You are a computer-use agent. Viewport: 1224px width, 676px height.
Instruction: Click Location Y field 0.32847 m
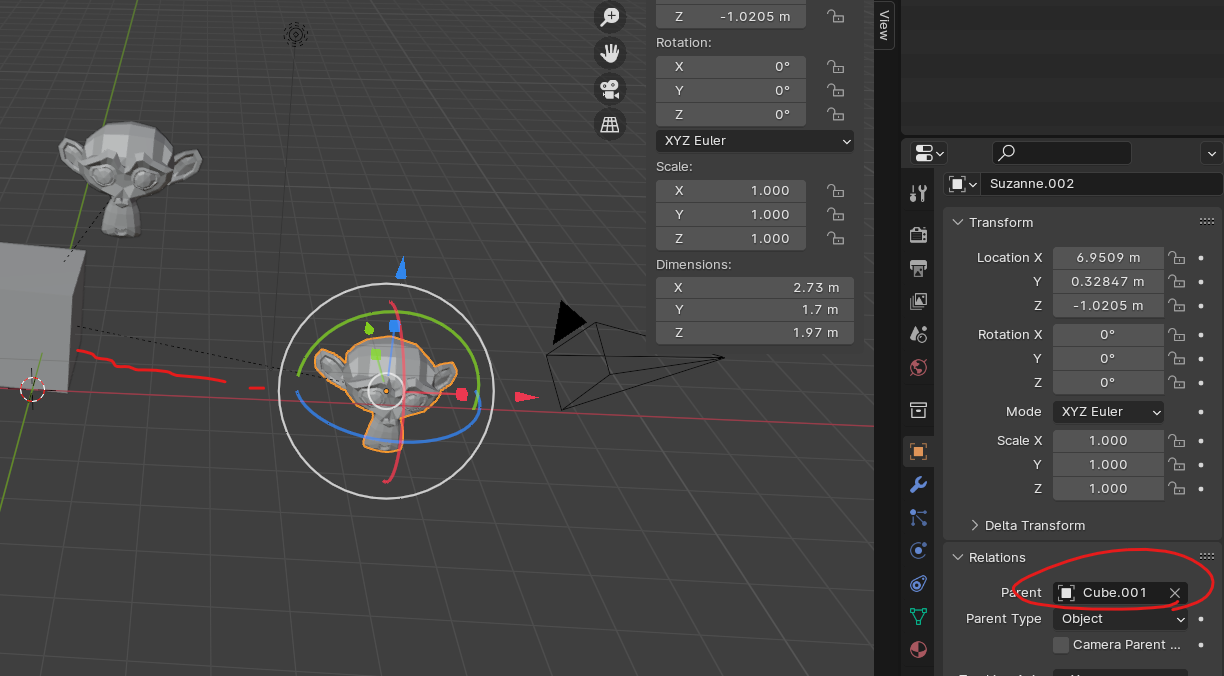[1108, 282]
